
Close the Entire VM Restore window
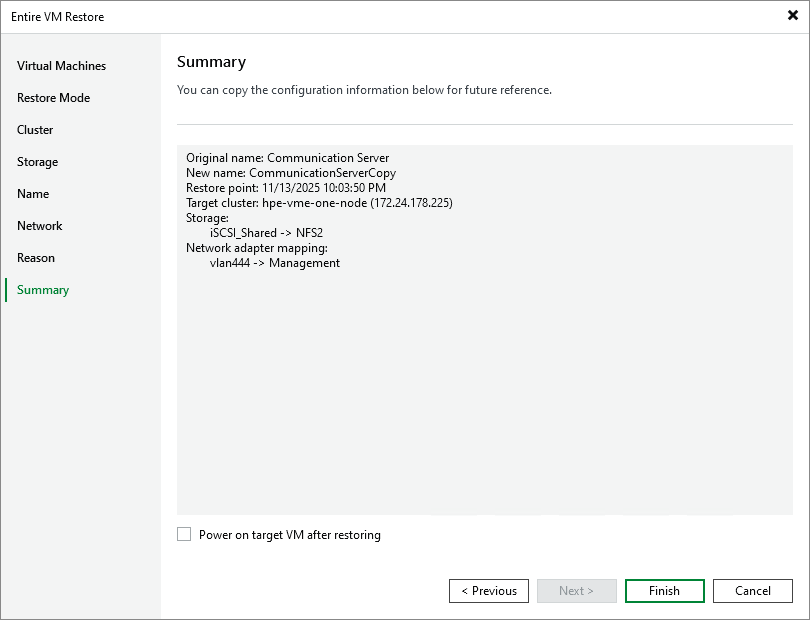point(791,15)
